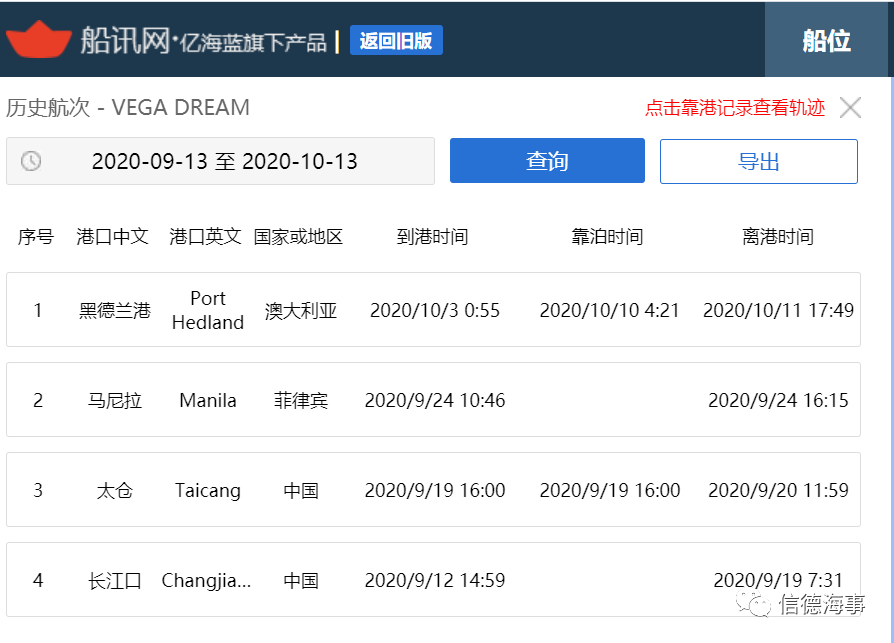Click the red ship logo icon

[x=39, y=39]
